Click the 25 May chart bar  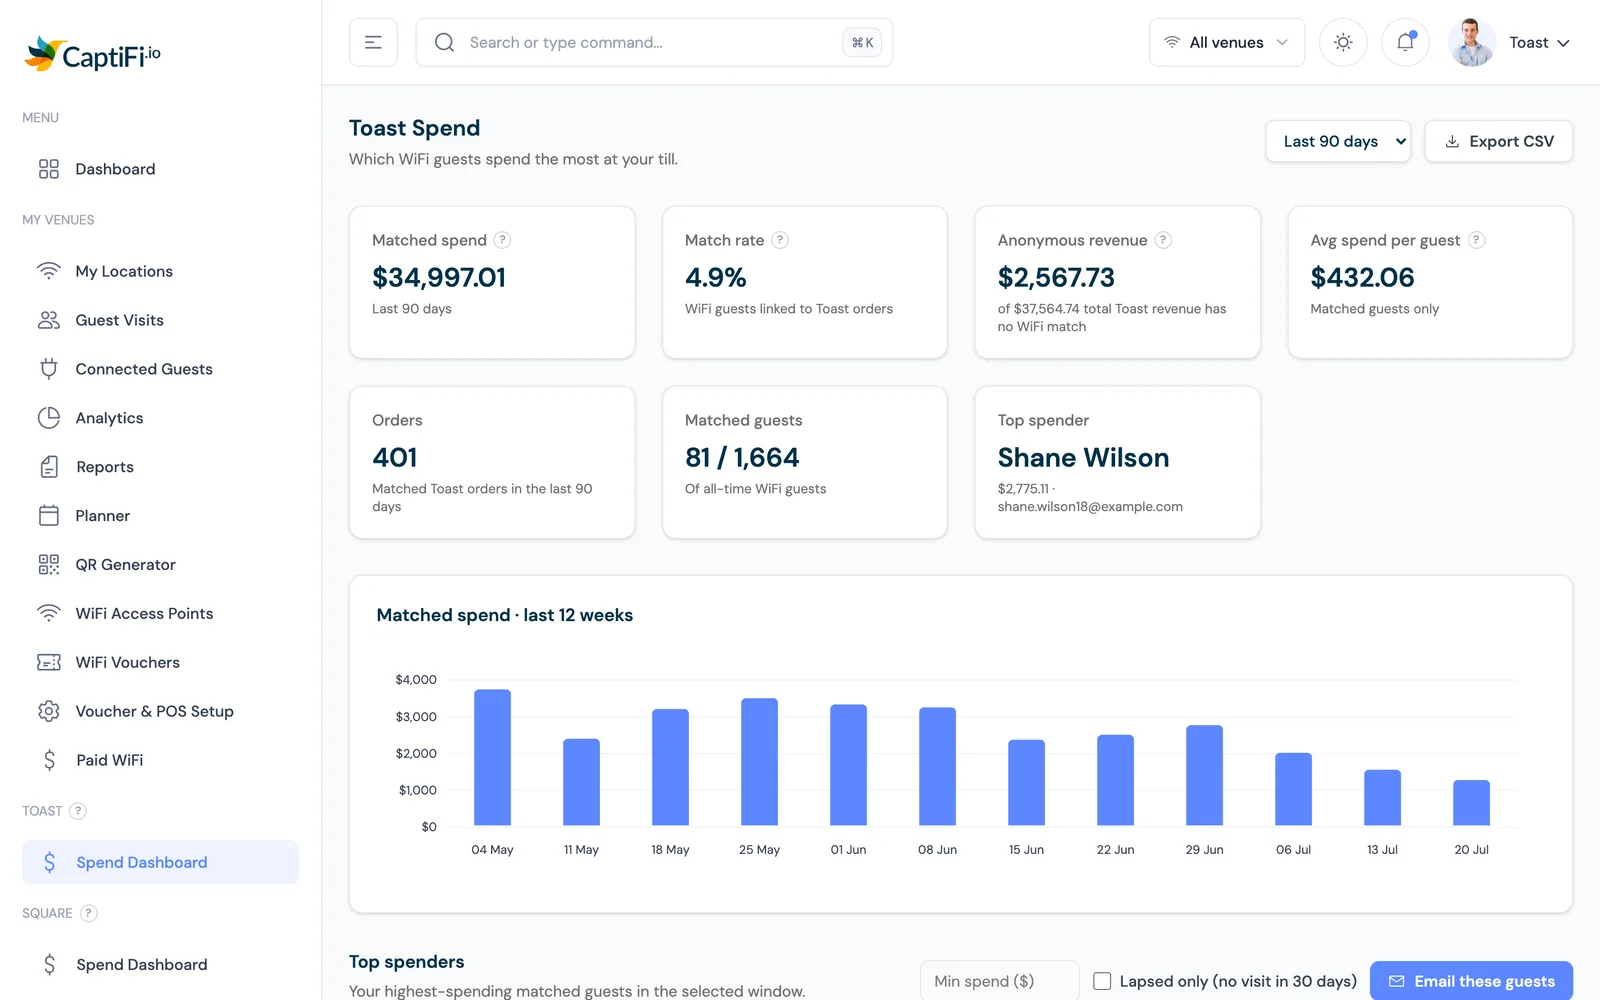pos(759,762)
